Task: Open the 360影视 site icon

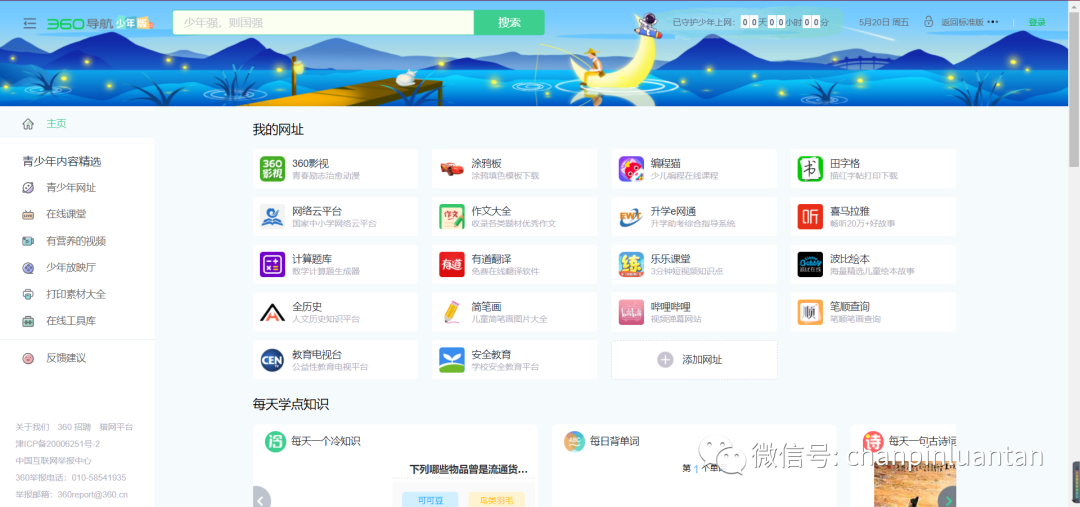Action: (272, 169)
